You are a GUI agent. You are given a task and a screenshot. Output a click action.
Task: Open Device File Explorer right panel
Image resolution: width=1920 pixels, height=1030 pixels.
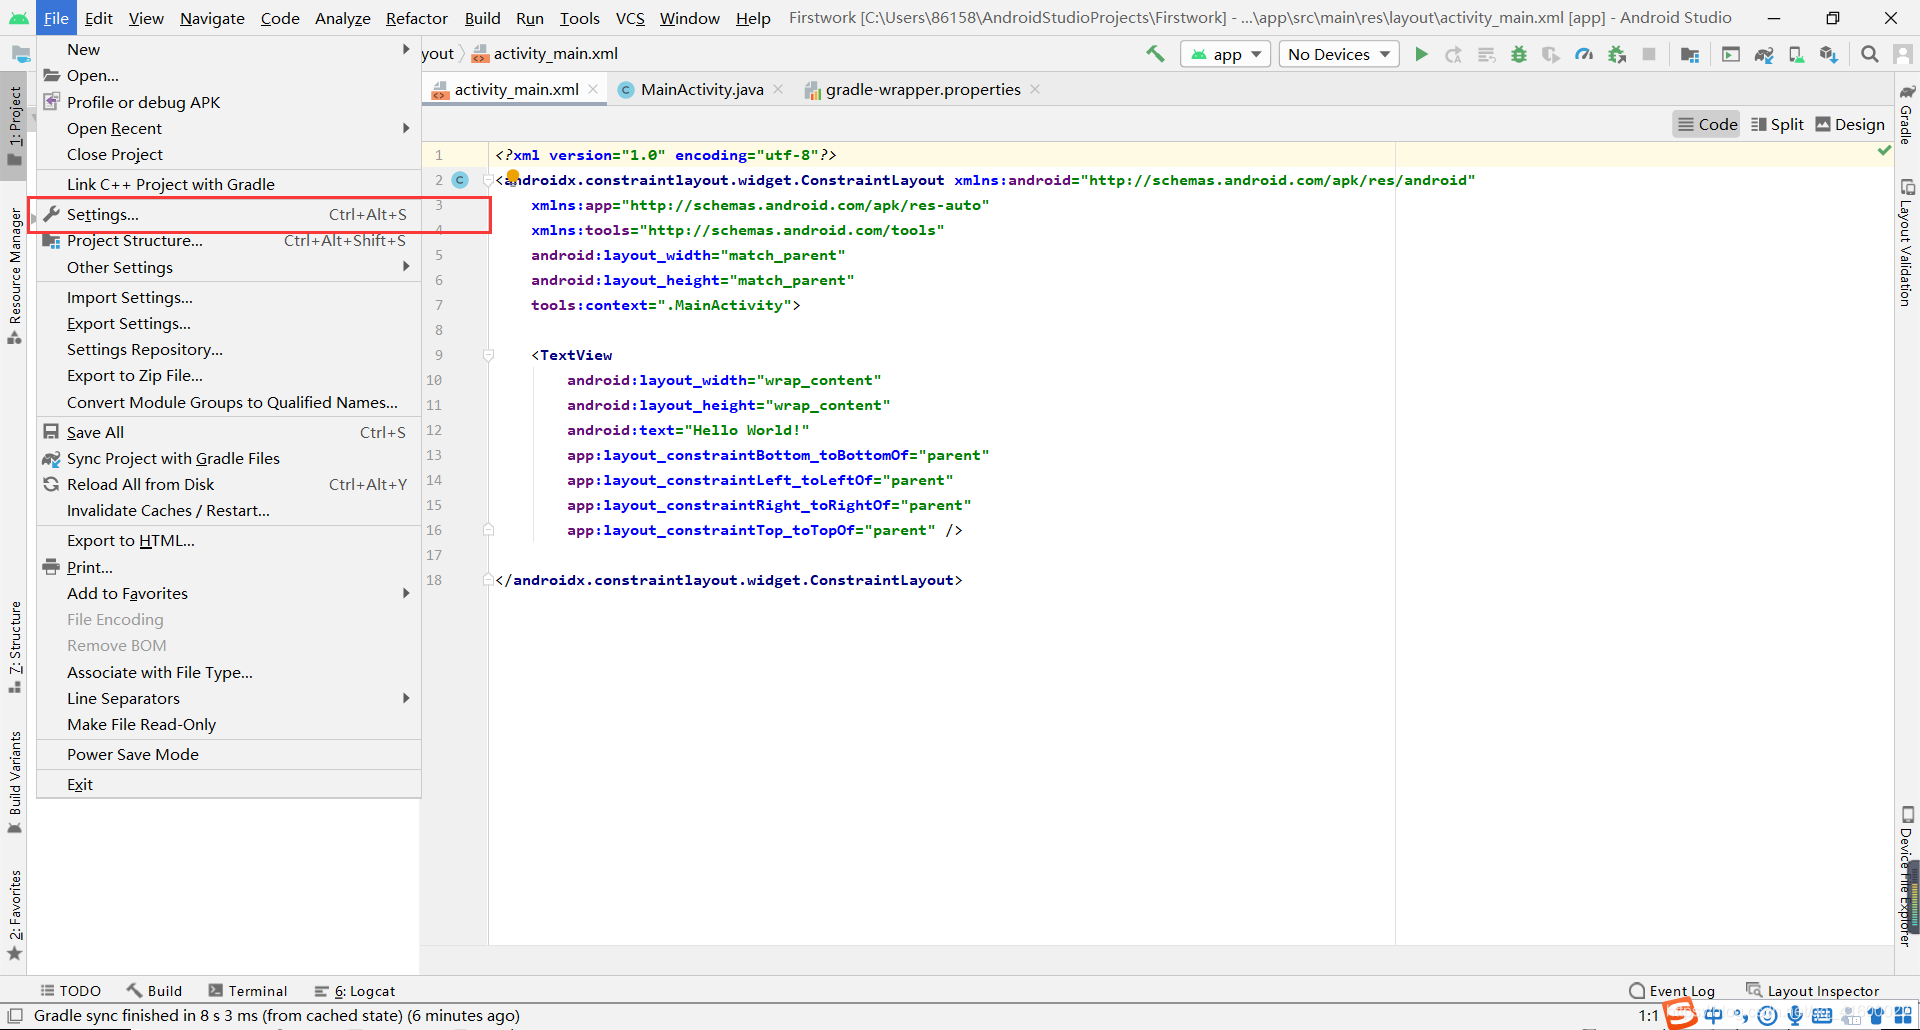click(1907, 876)
